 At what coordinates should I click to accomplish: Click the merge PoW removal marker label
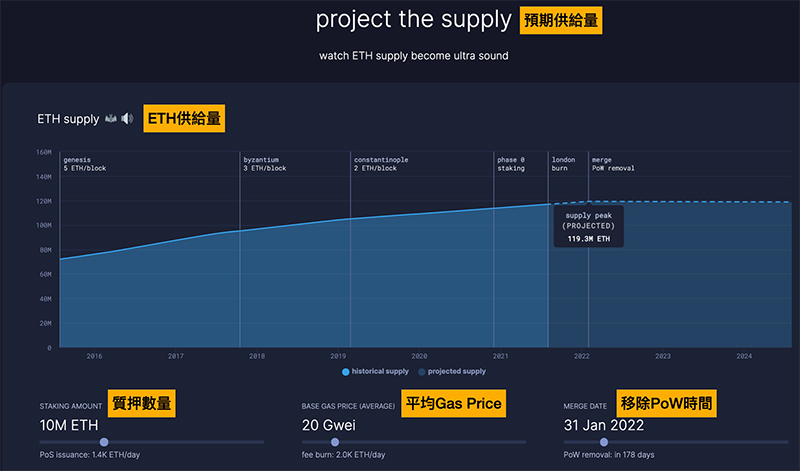click(x=613, y=164)
